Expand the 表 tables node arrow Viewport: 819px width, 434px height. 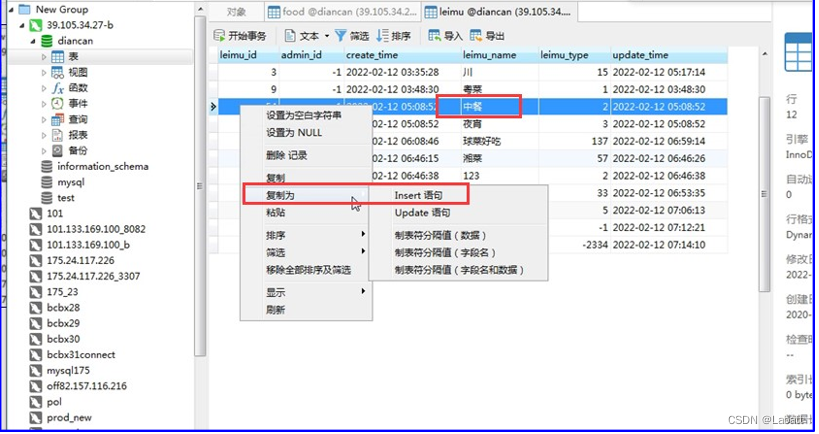44,56
